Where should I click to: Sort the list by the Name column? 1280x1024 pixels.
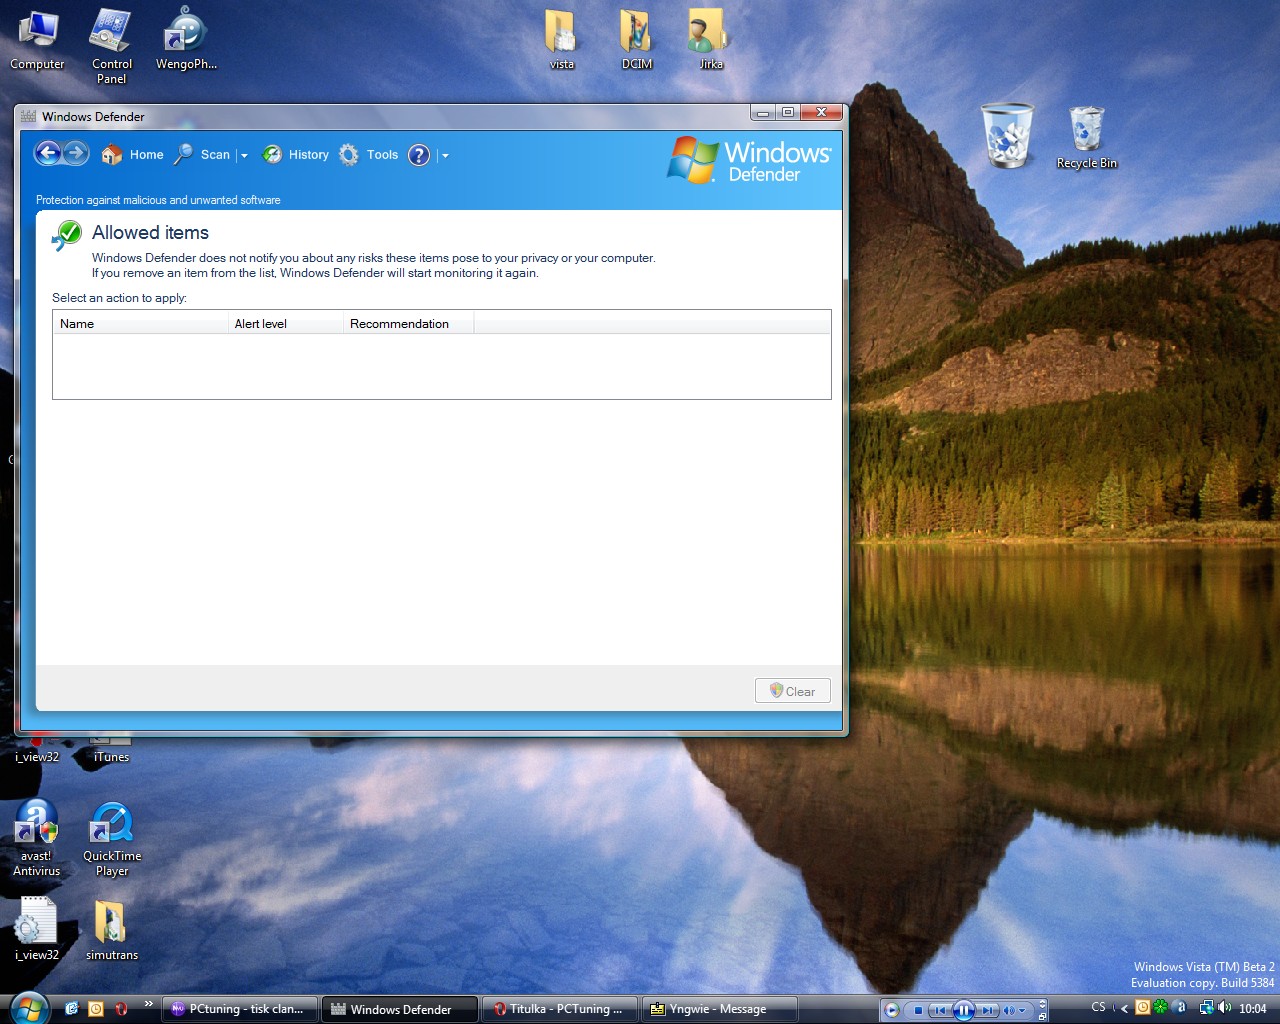click(140, 323)
